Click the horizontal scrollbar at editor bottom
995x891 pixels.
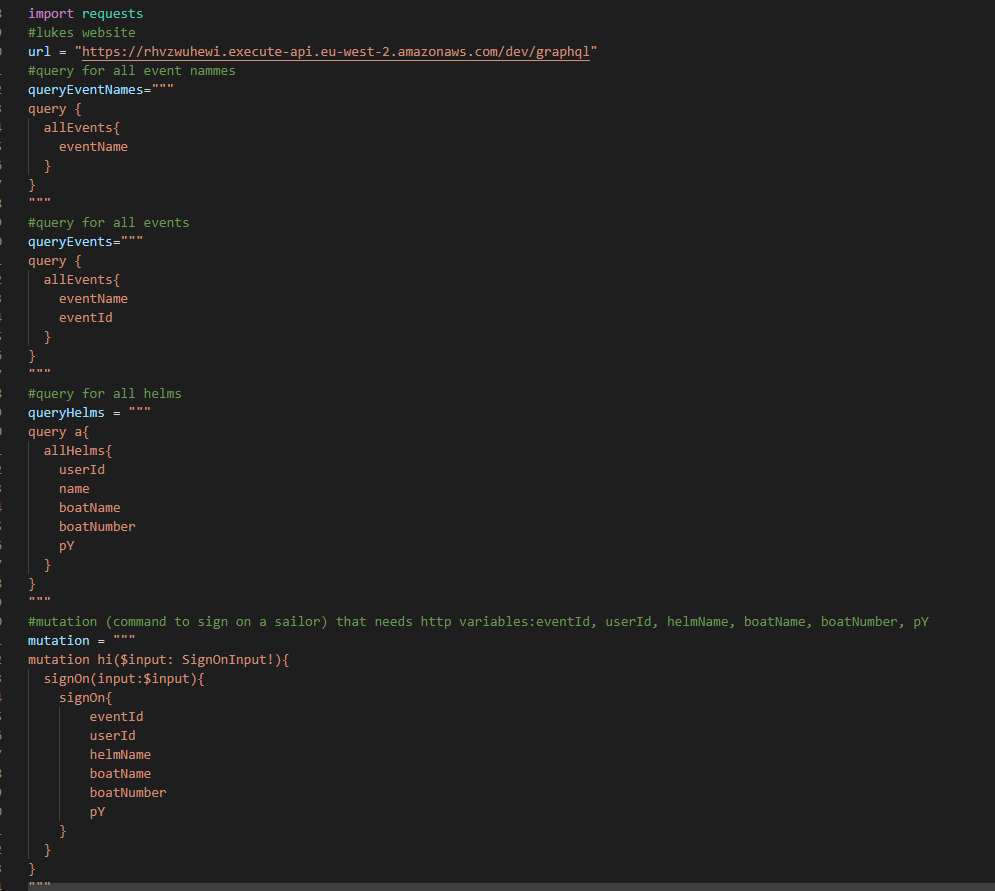[511, 887]
